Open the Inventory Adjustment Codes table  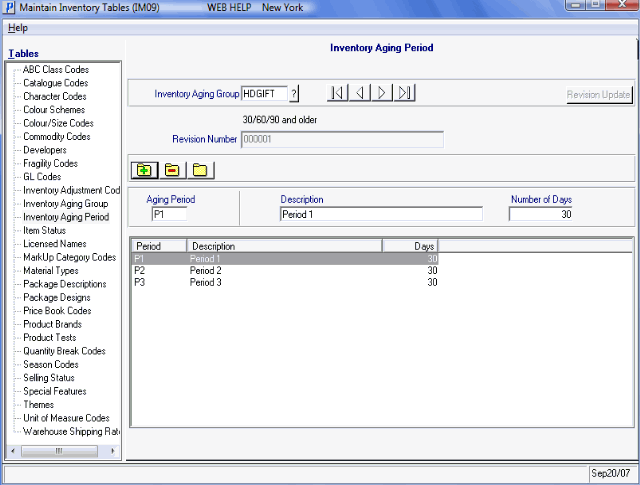[x=71, y=190]
